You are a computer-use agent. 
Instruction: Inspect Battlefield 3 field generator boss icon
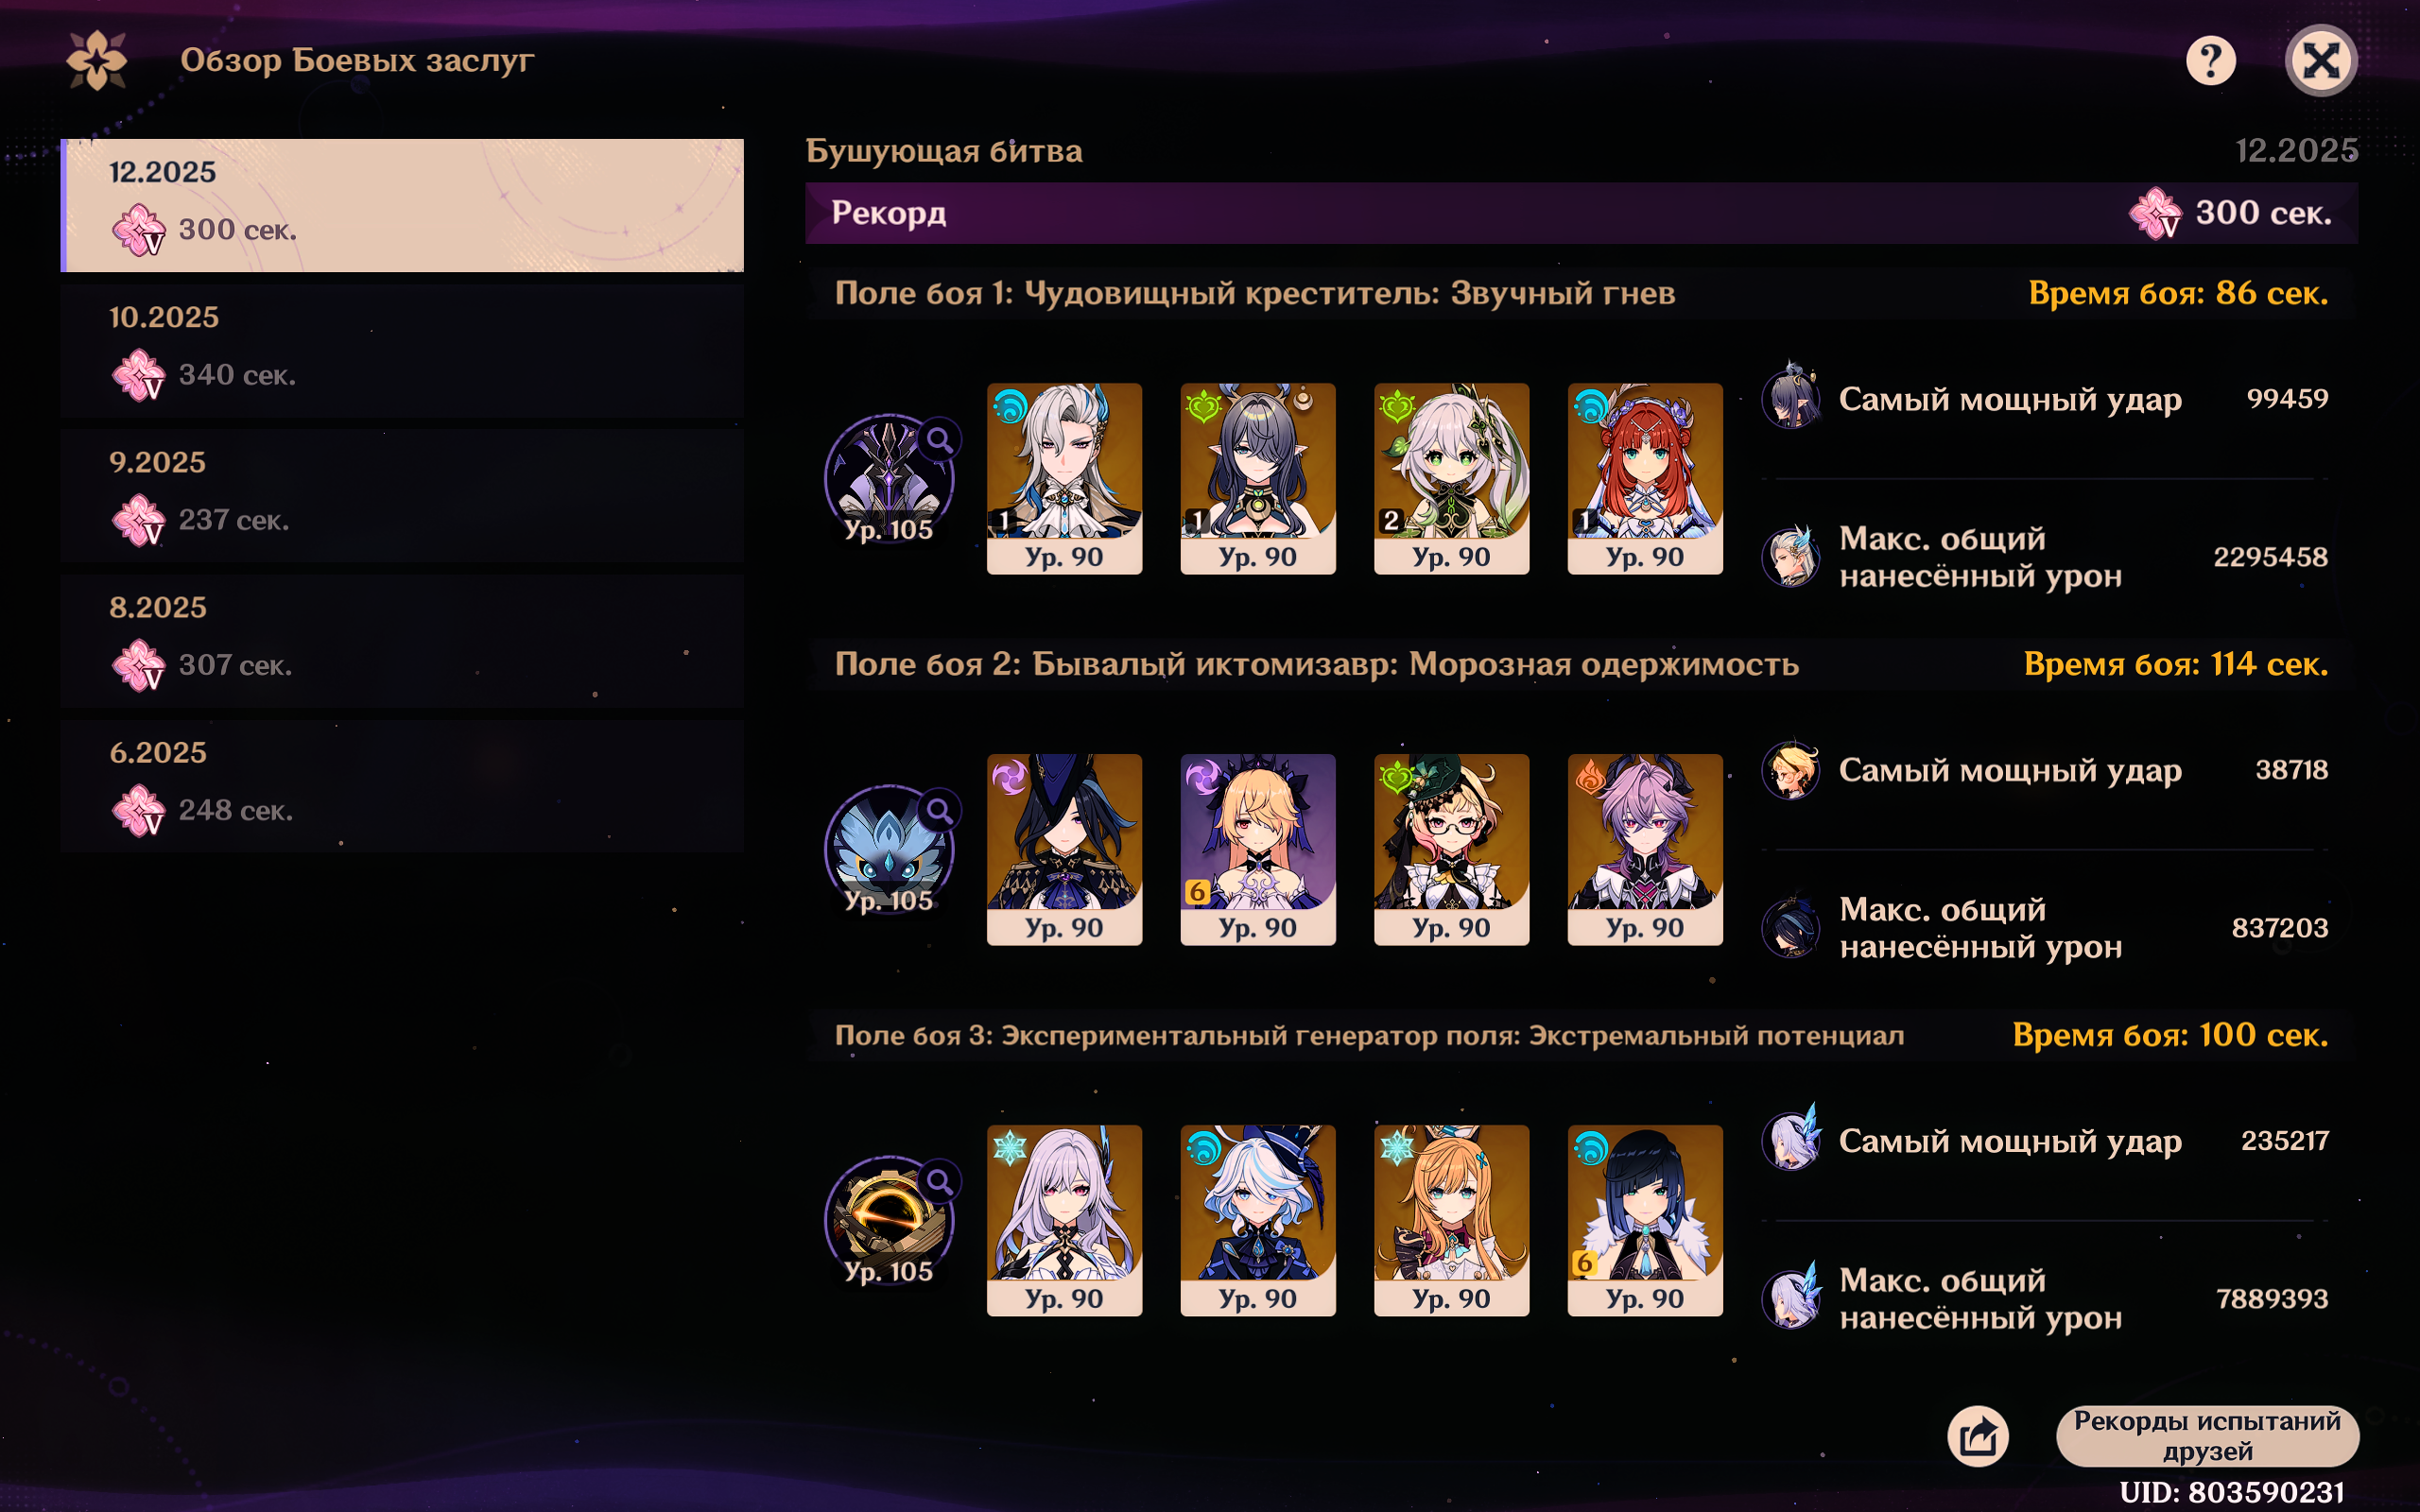coord(888,1220)
